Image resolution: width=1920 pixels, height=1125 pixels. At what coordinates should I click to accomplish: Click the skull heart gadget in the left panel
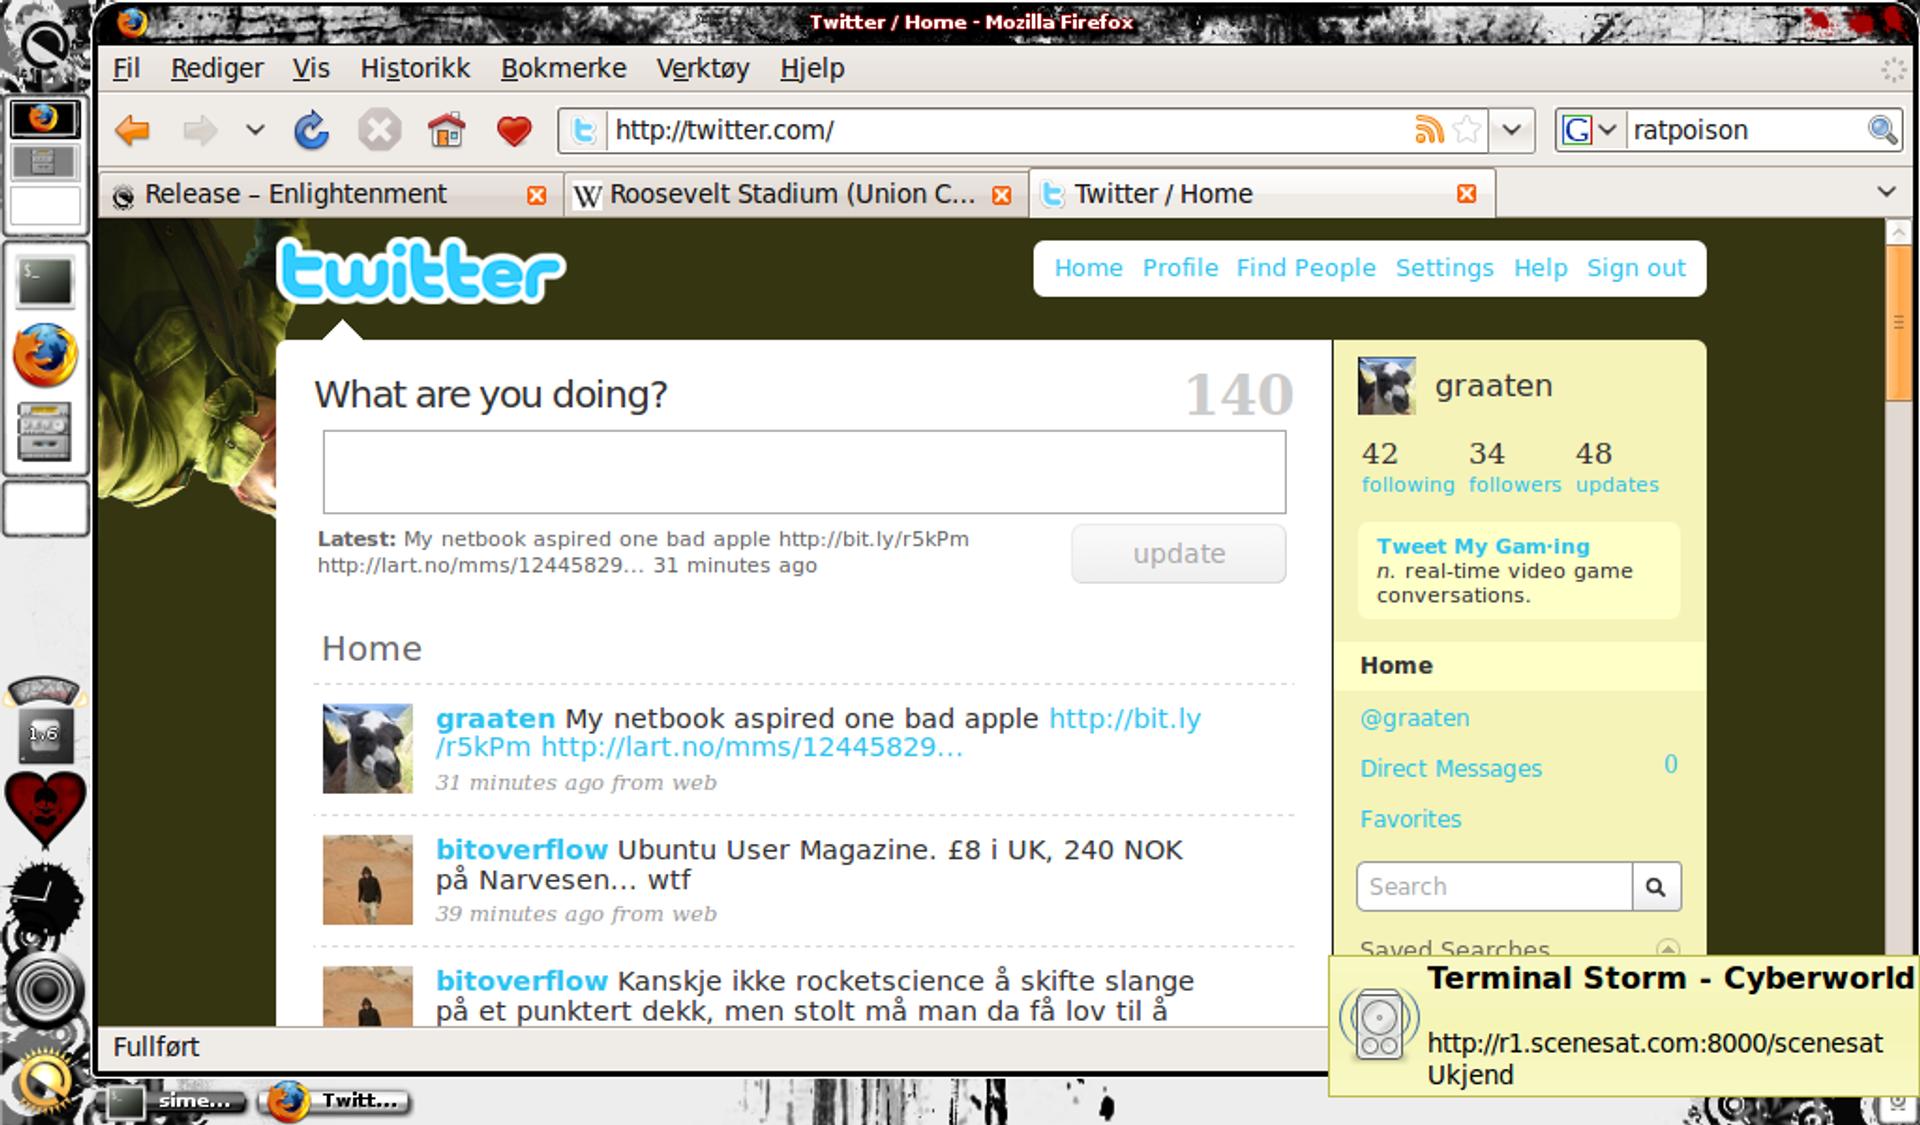(x=45, y=808)
